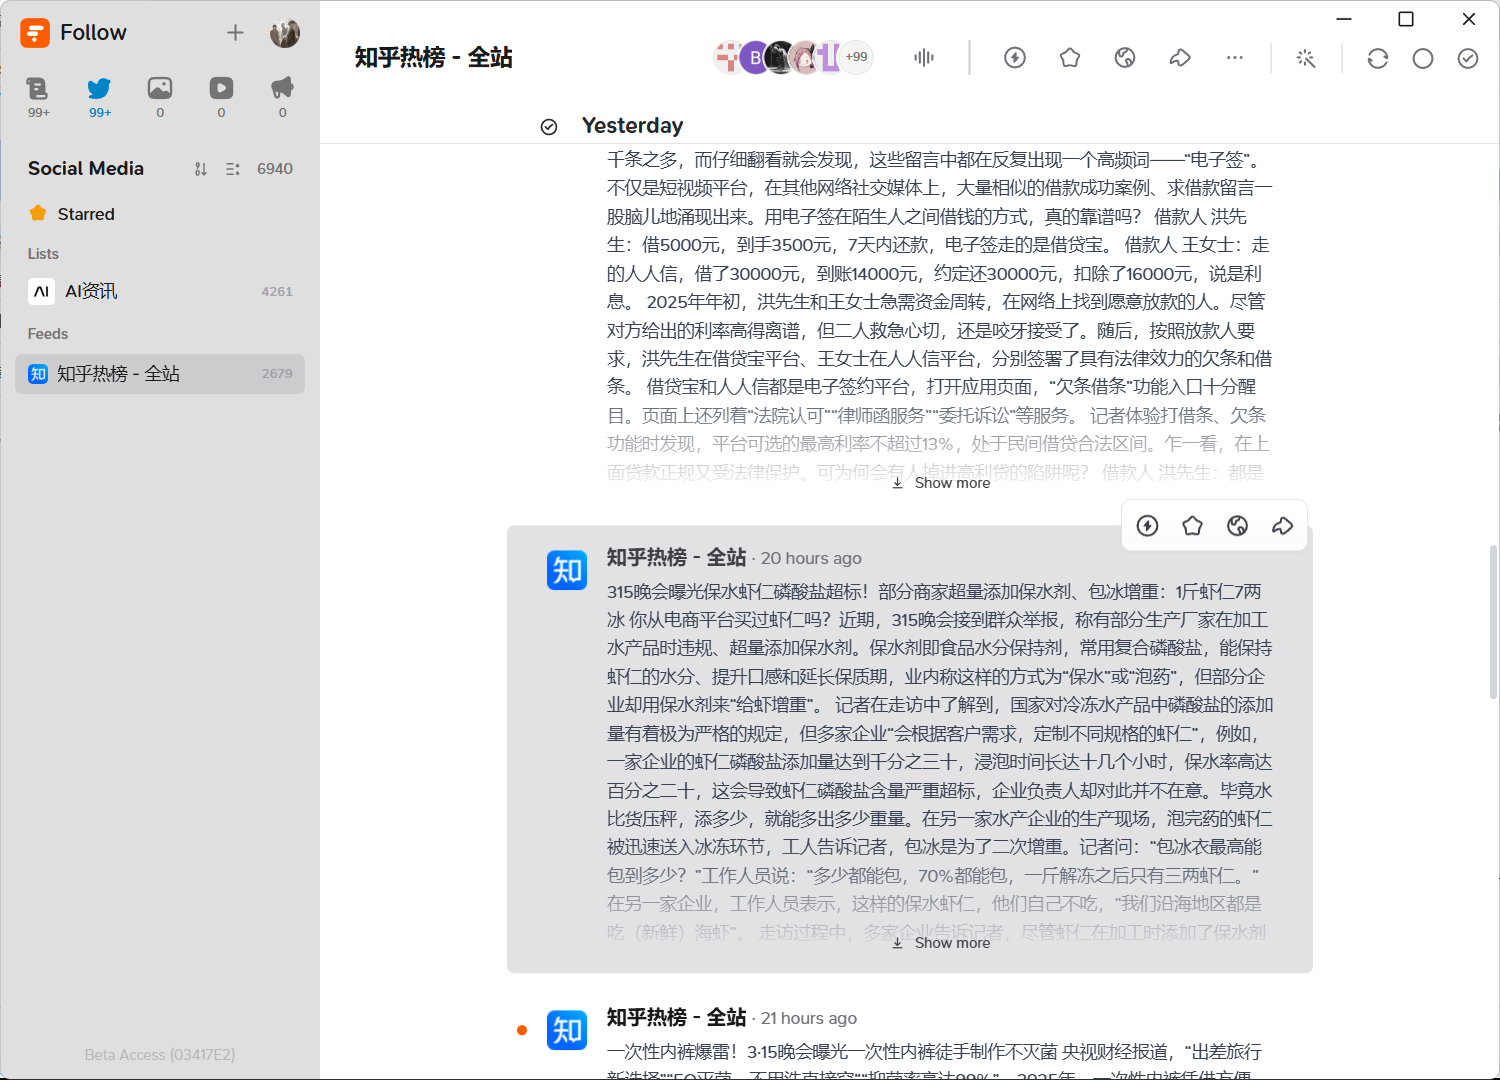The height and width of the screenshot is (1080, 1500).
Task: Mark Yesterday's entries as read
Action: (549, 127)
